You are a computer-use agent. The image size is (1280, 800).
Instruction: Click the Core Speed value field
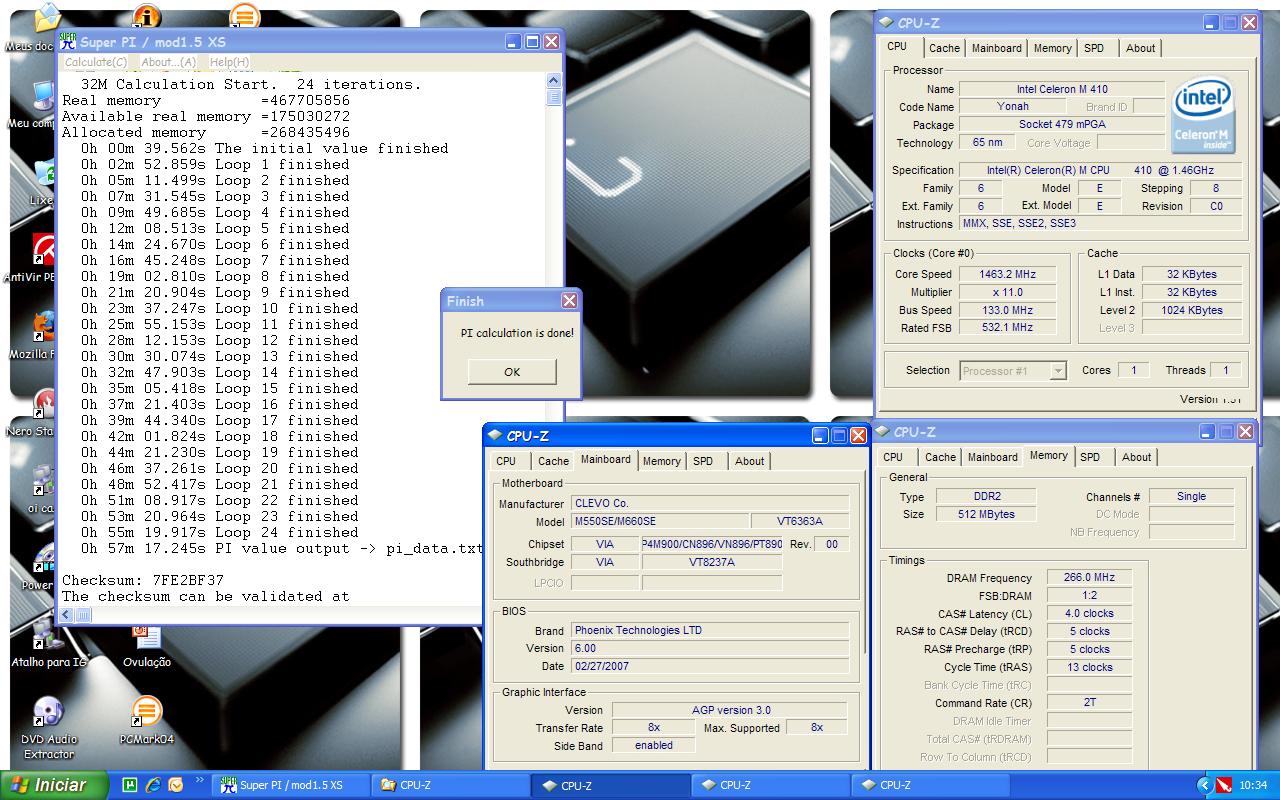[x=1007, y=274]
